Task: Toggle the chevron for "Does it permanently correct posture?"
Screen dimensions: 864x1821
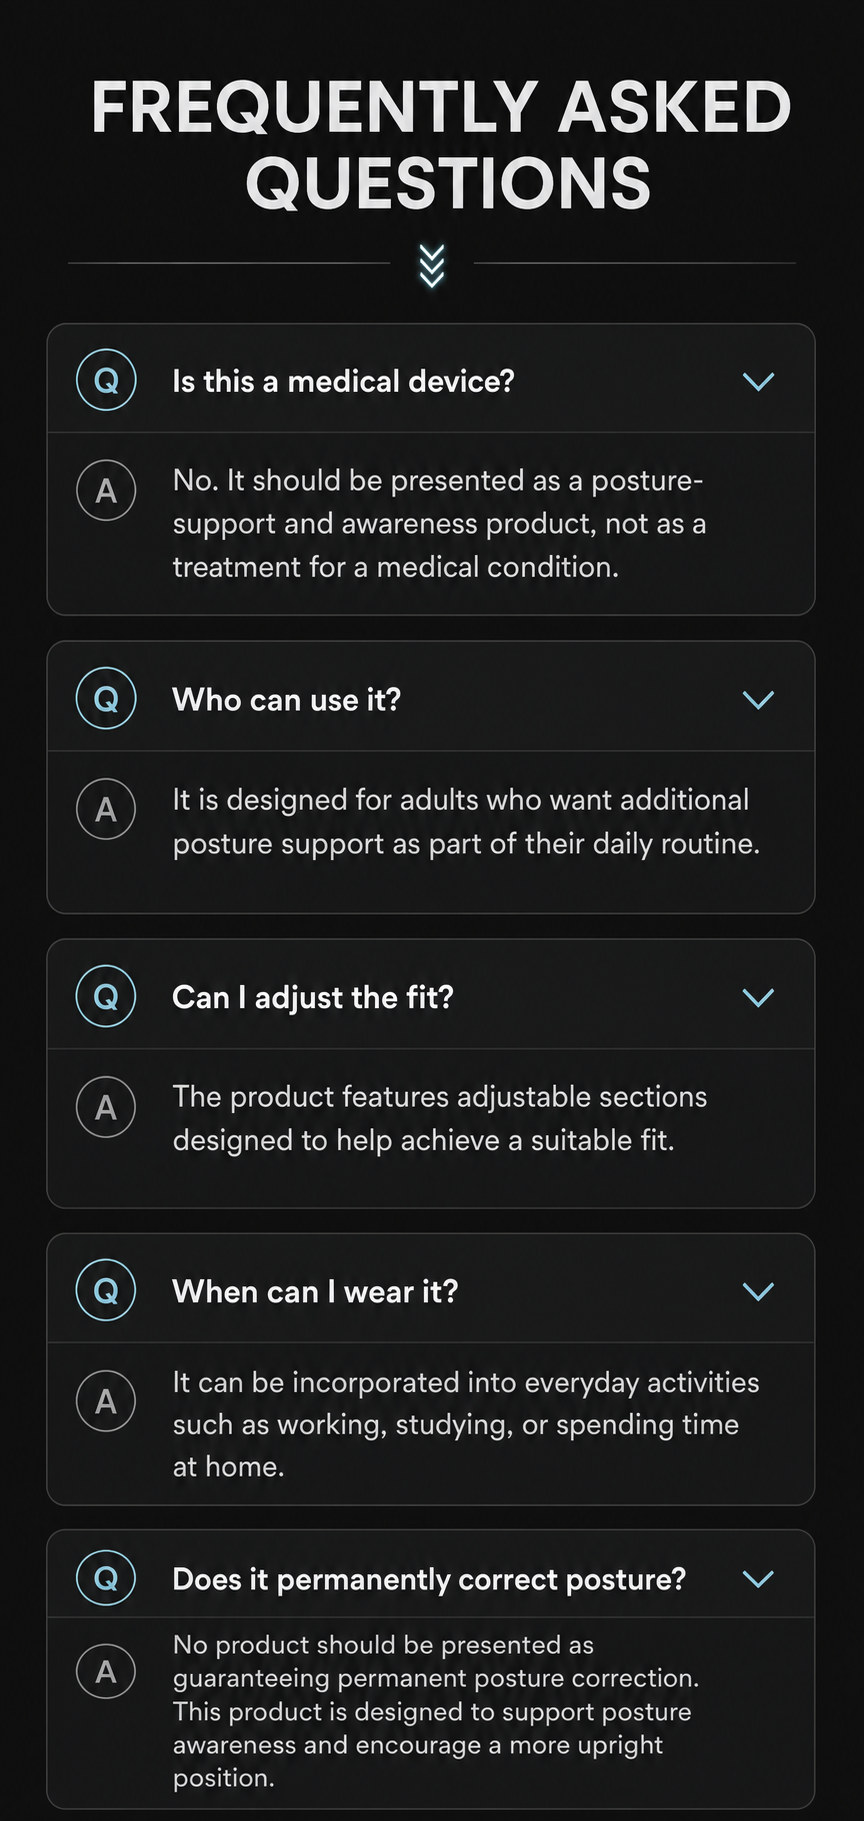Action: point(759,1578)
